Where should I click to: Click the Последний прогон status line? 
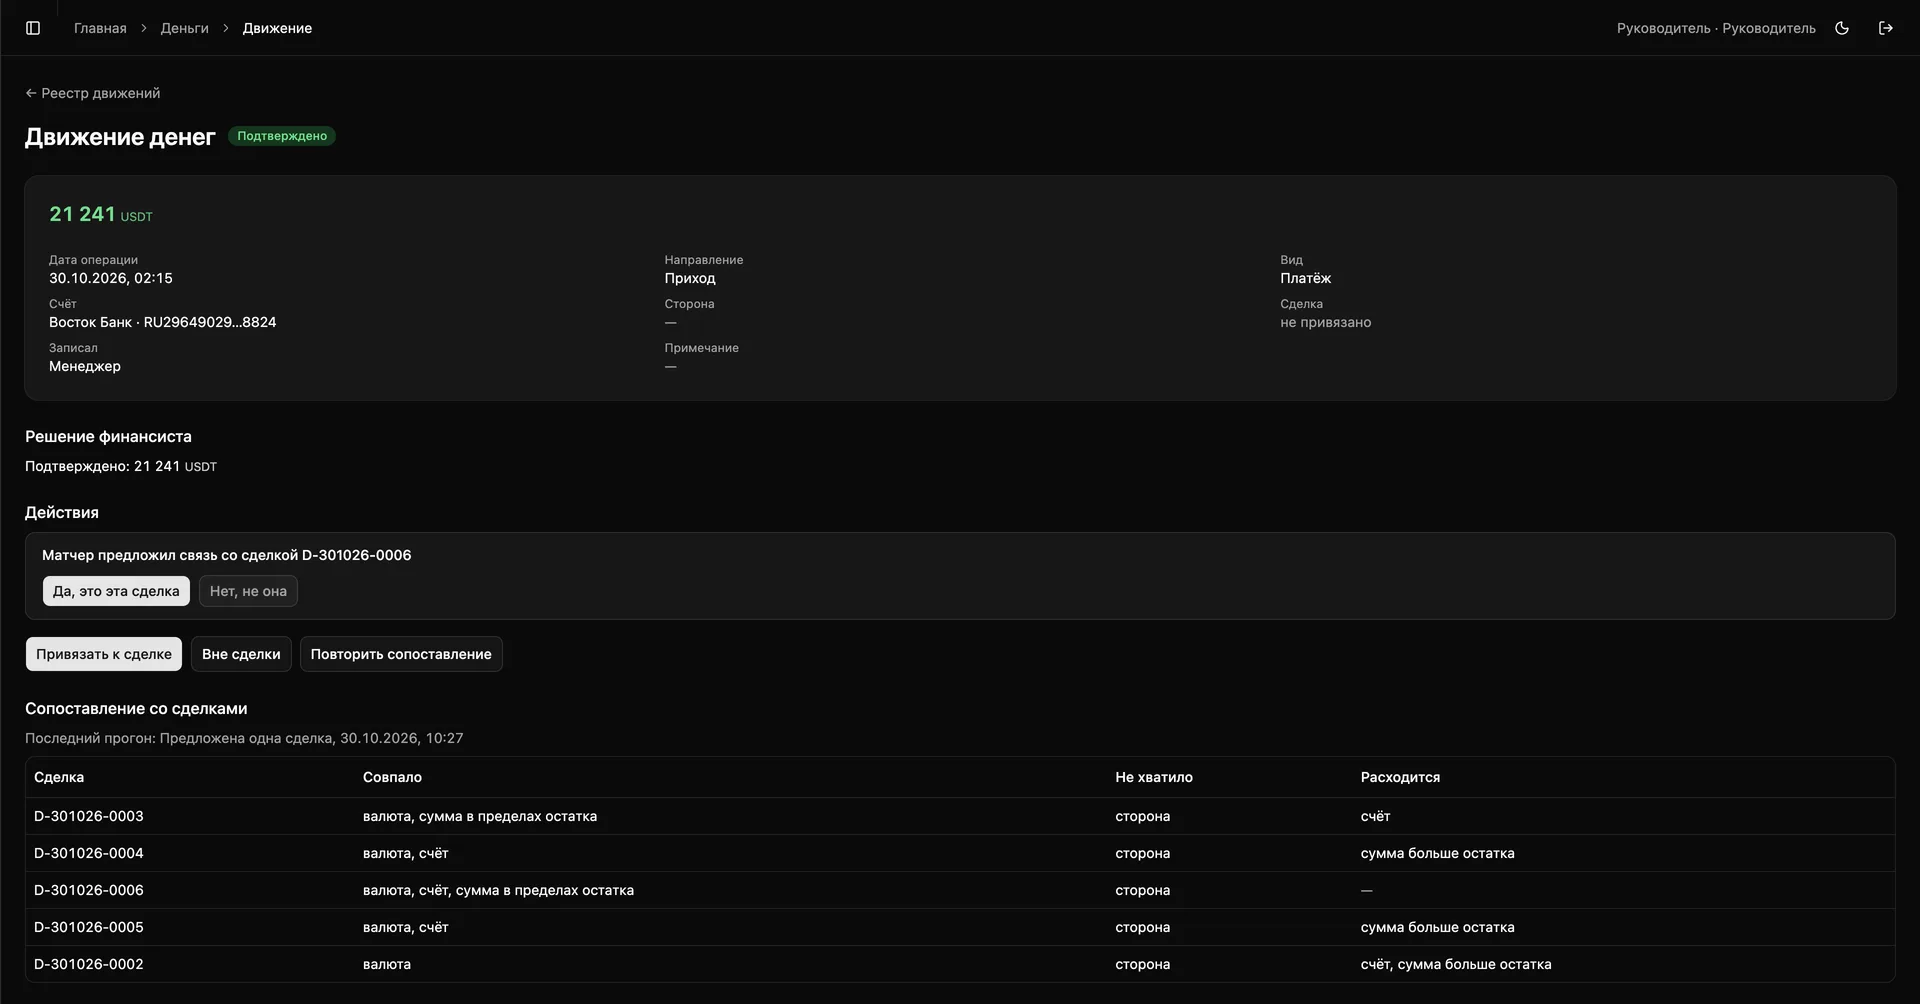coord(244,738)
